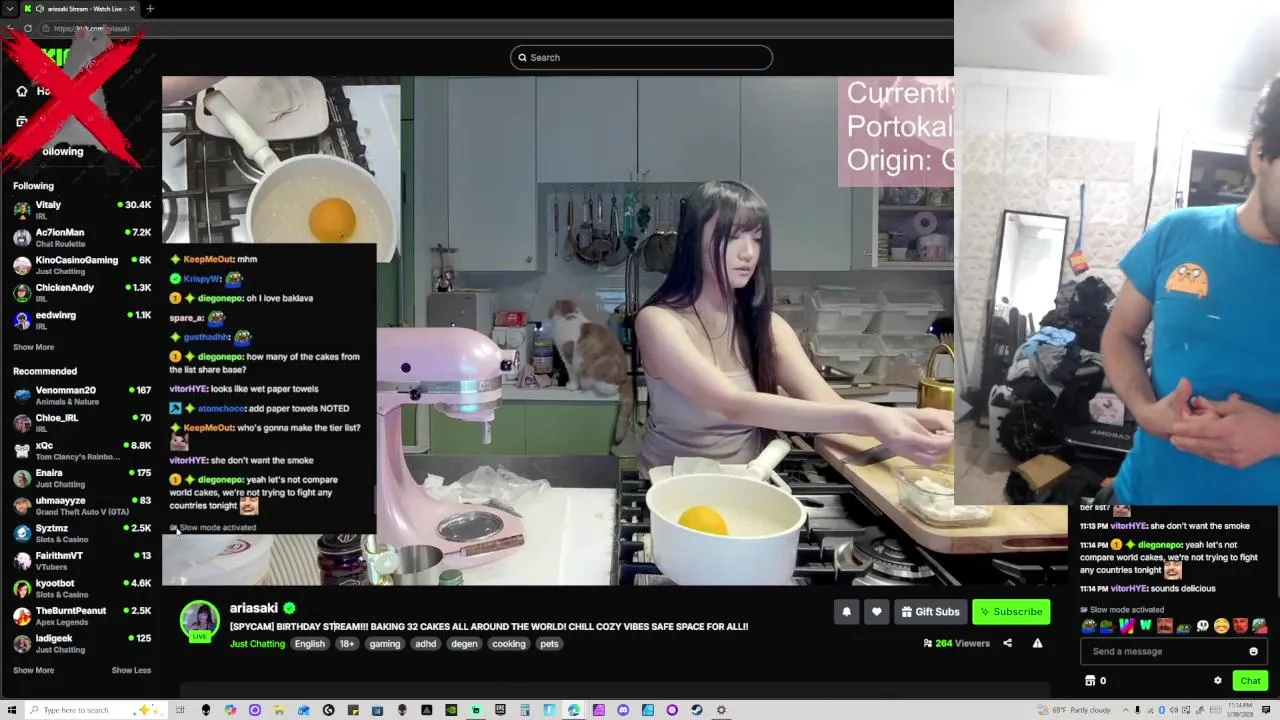Click the notification bell icon for ariasaki

click(846, 612)
